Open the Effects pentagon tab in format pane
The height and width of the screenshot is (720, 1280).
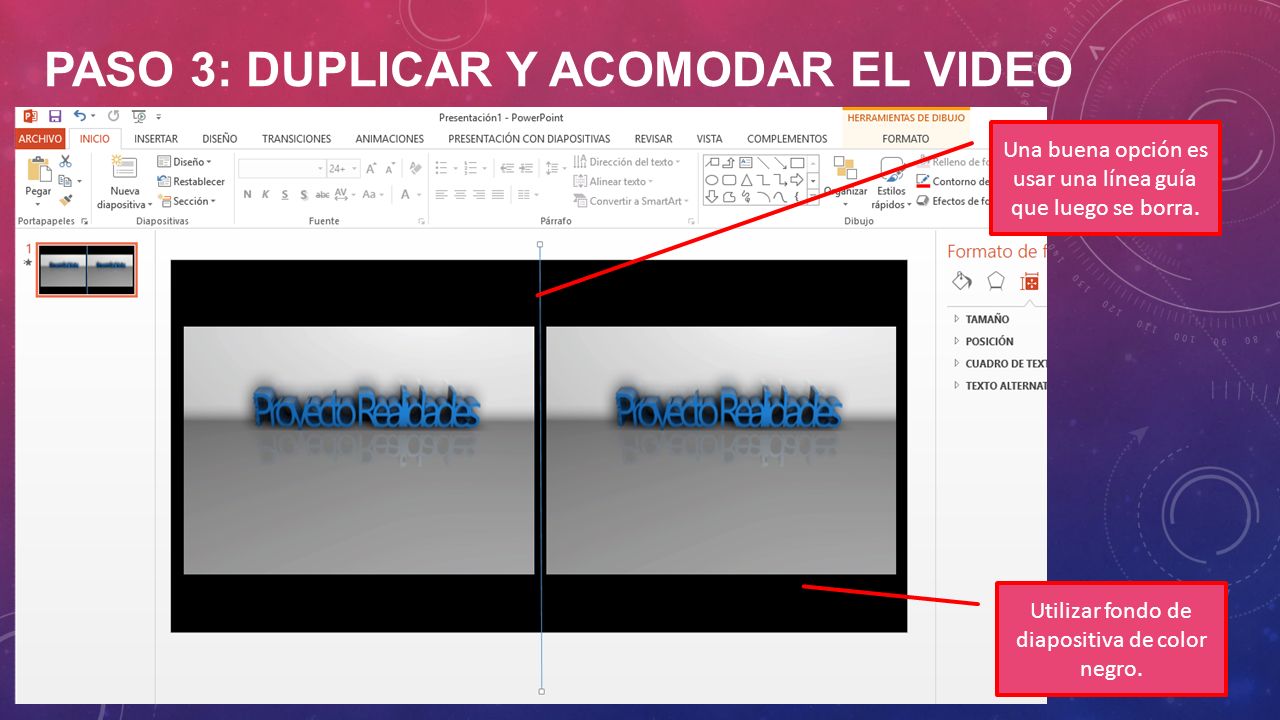coord(996,281)
